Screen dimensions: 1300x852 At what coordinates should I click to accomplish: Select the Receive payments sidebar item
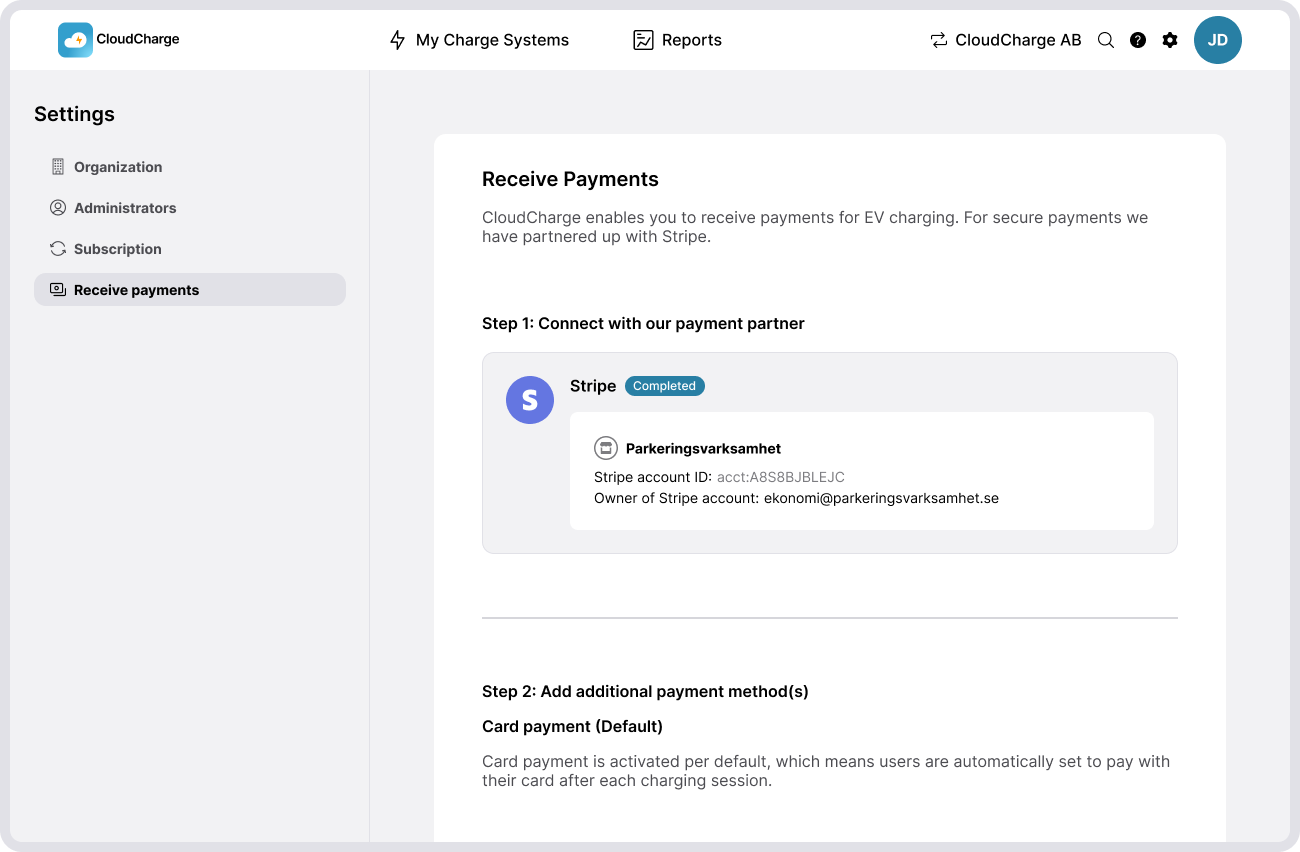[x=190, y=290]
